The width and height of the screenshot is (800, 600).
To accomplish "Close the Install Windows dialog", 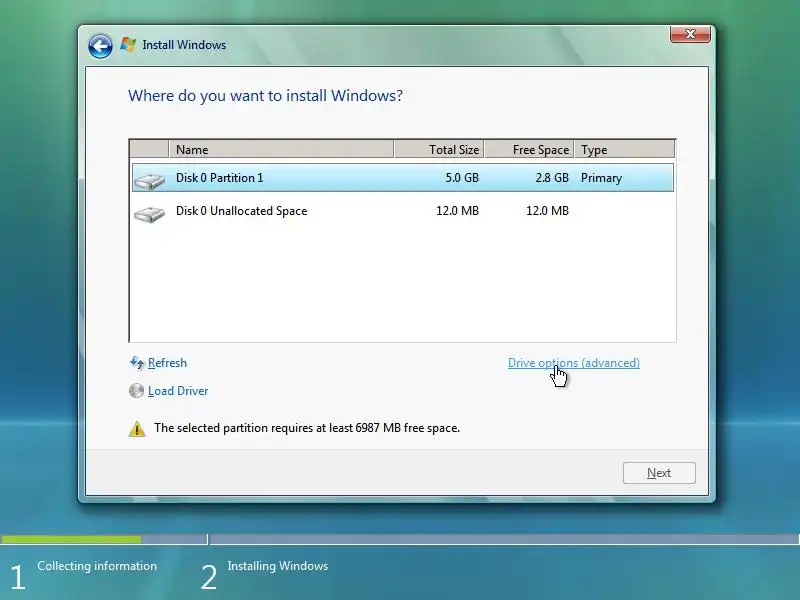I will [x=690, y=34].
